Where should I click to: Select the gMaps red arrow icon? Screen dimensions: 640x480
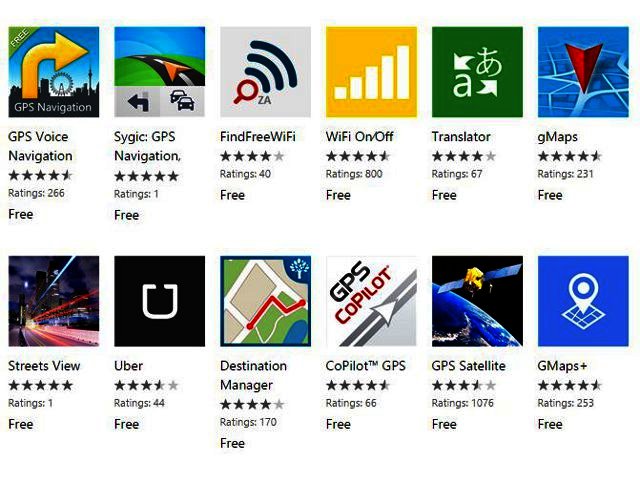(x=583, y=72)
